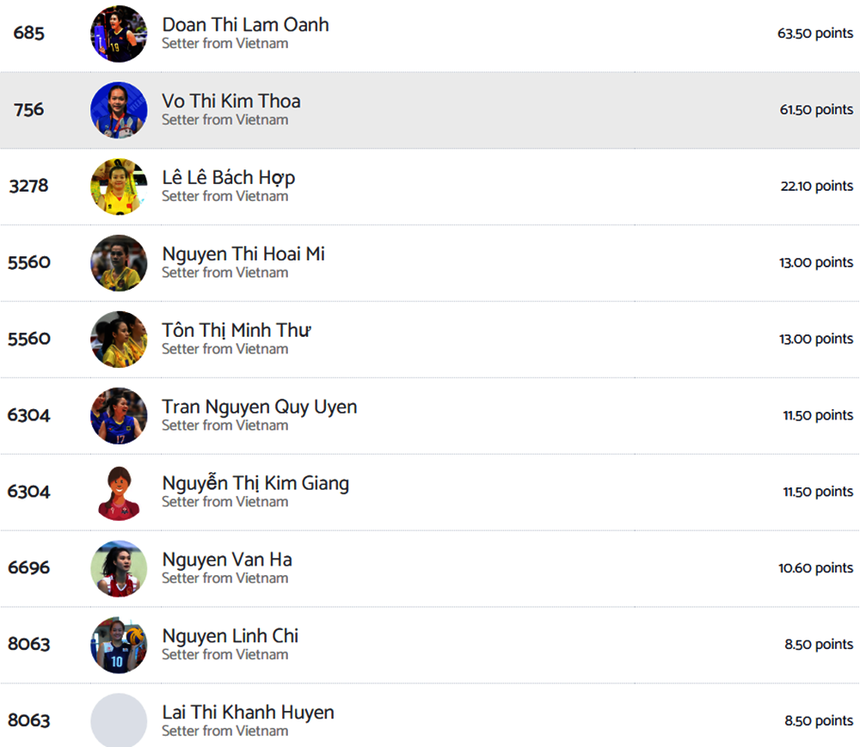The height and width of the screenshot is (747, 860).
Task: Select Nguyen Thi Hoai Mi's avatar image
Action: coord(119,263)
